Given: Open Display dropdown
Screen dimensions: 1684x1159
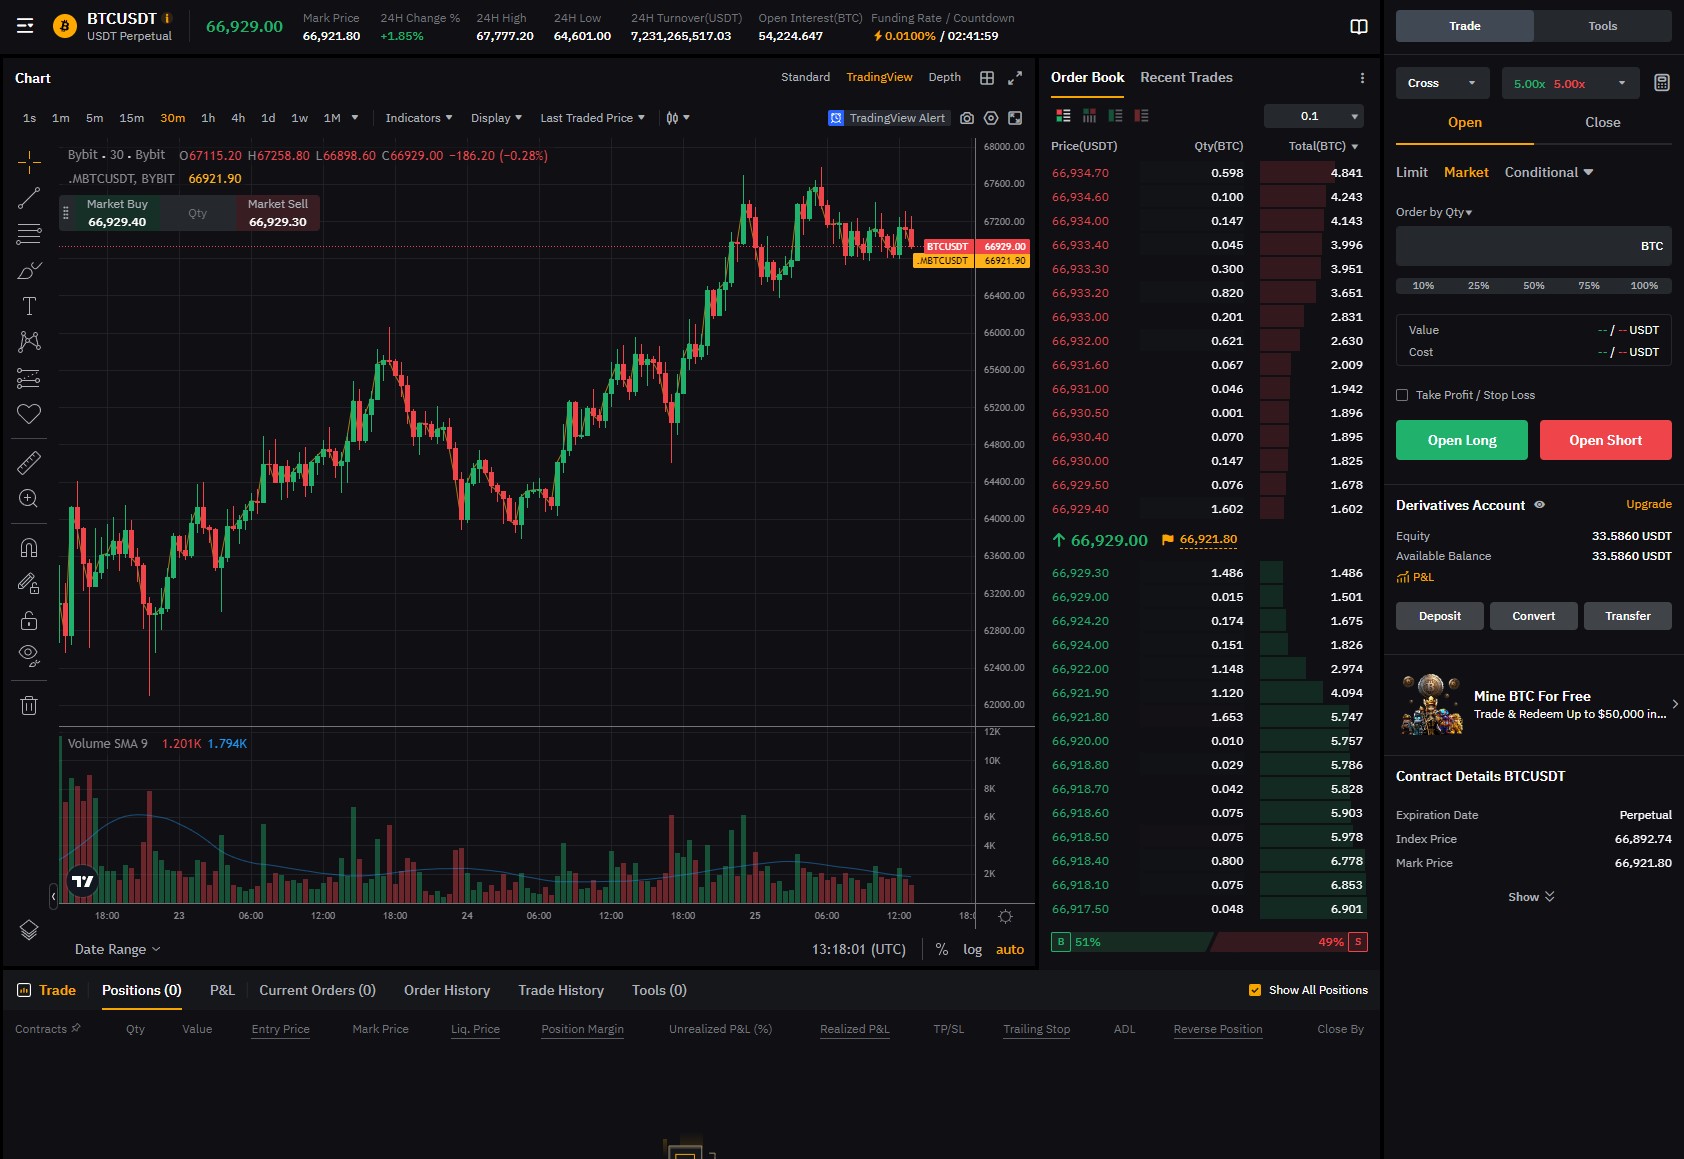Looking at the screenshot, I should point(496,118).
